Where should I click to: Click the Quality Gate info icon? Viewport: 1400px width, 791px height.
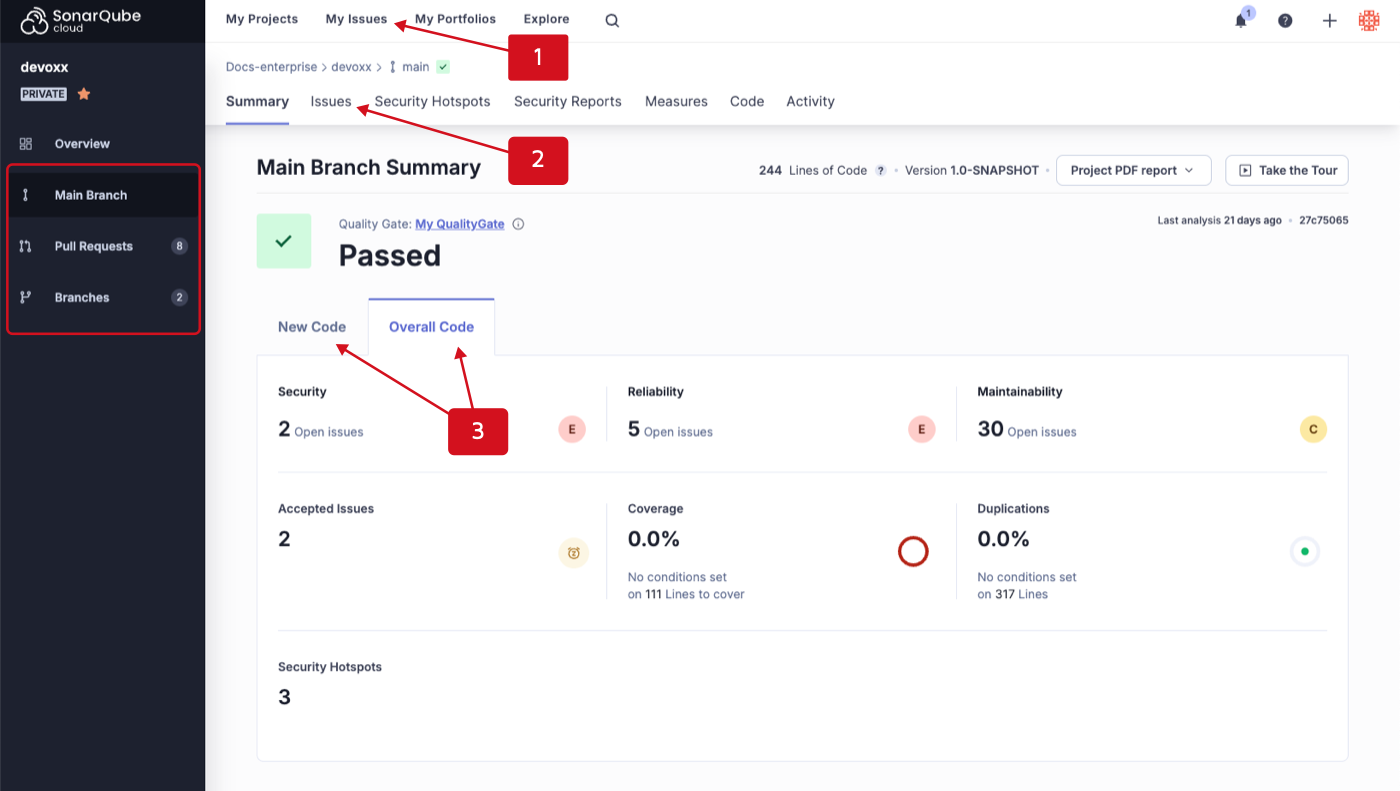coord(518,224)
